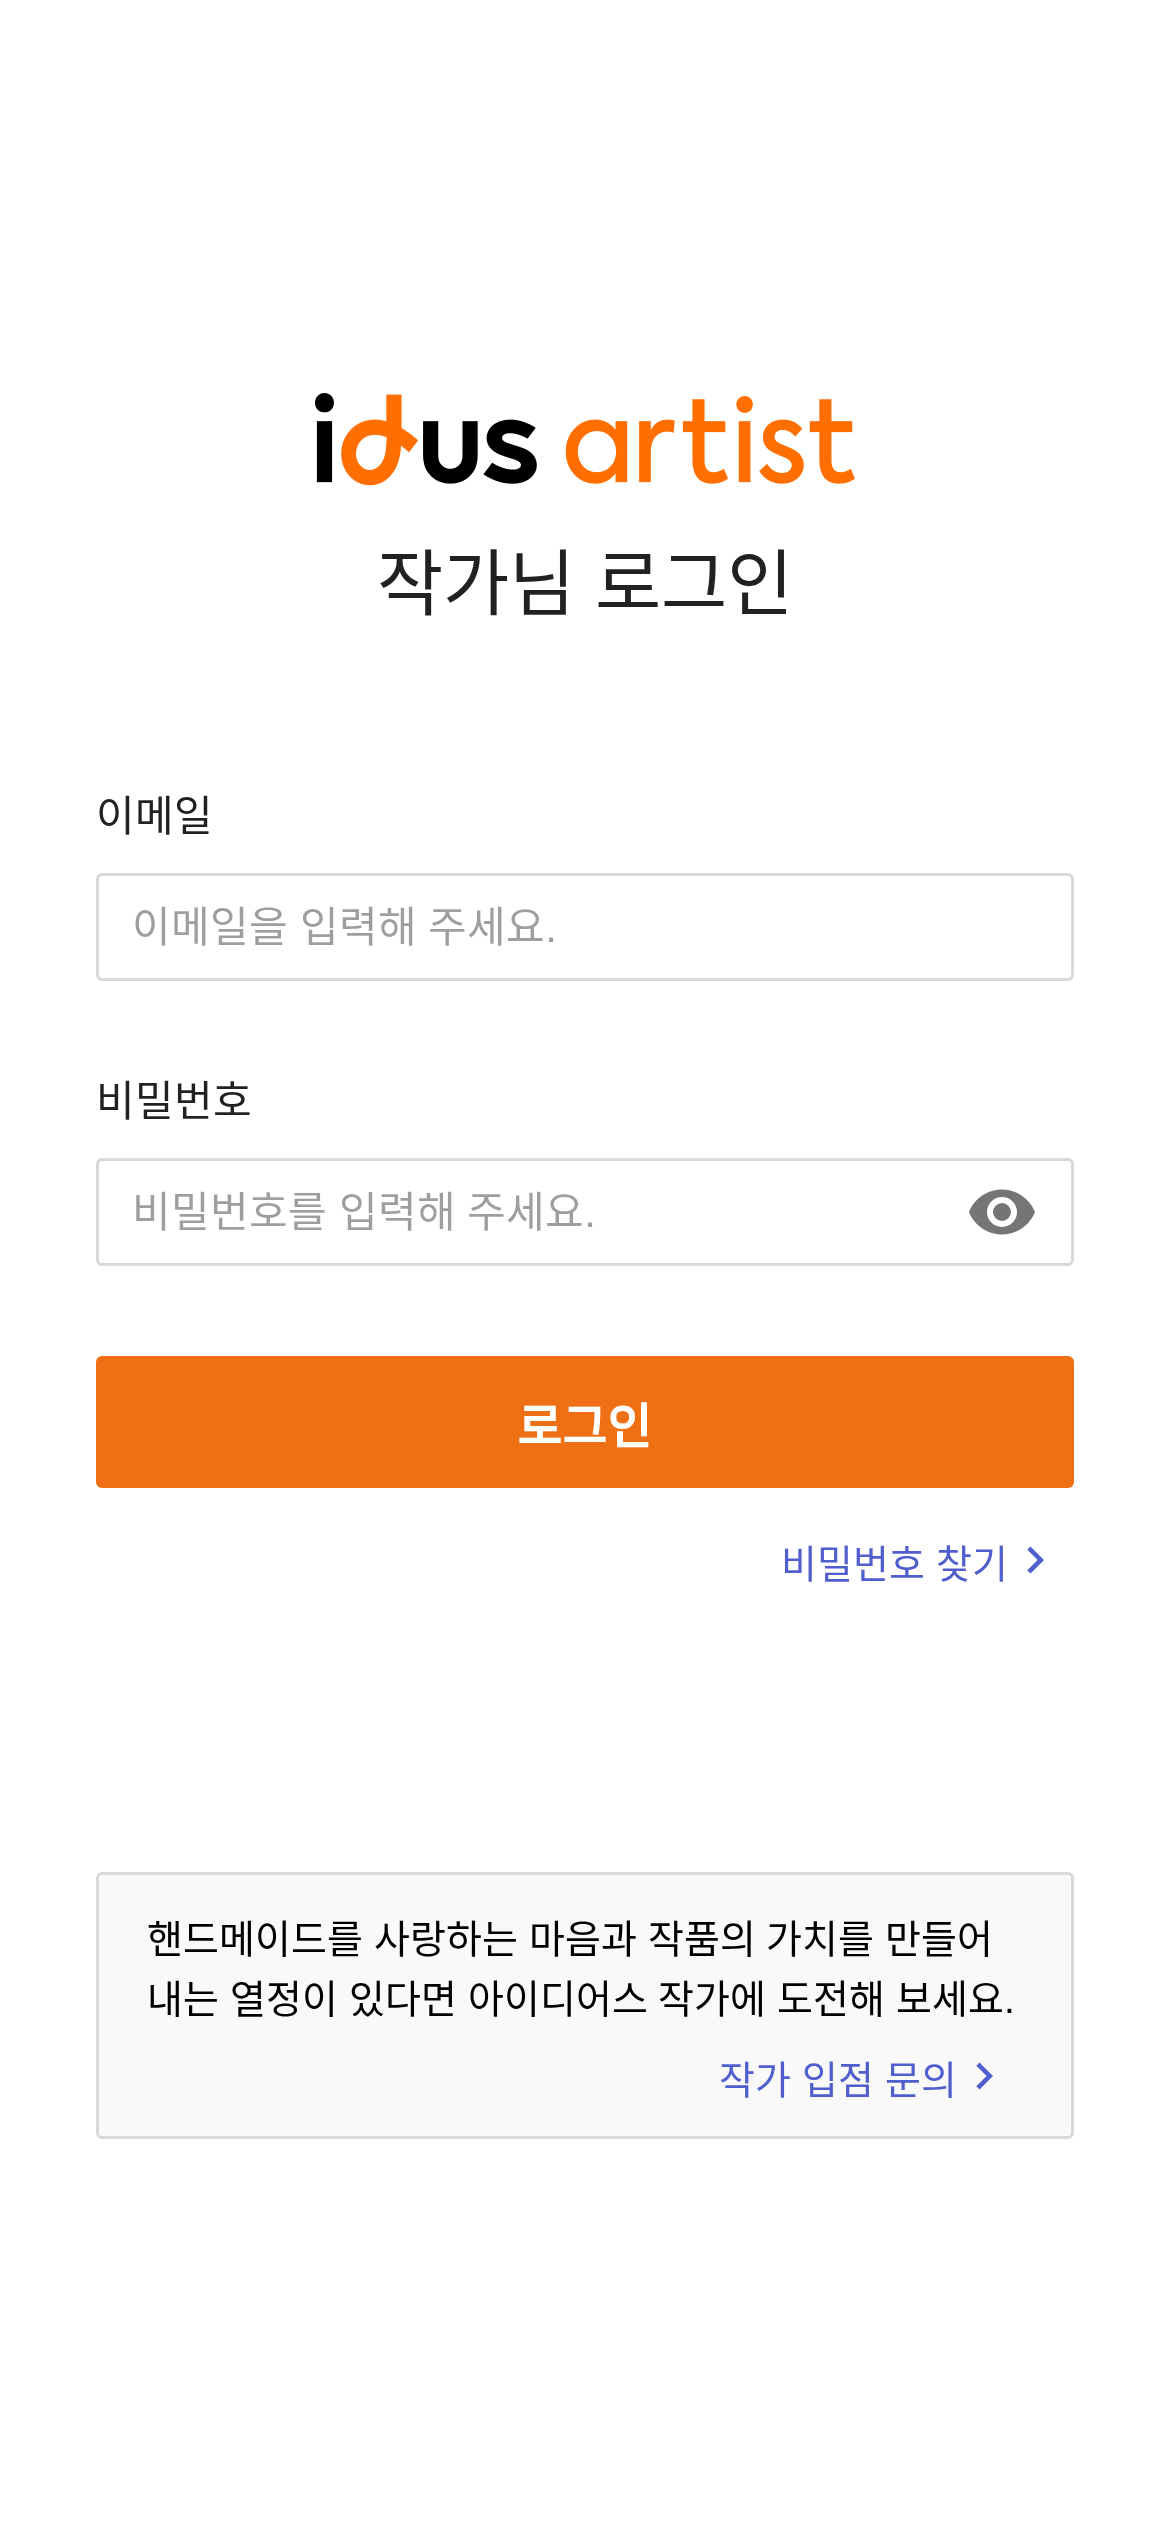Click the 이메일 field label
The image size is (1170, 2532).
pyautogui.click(x=154, y=814)
